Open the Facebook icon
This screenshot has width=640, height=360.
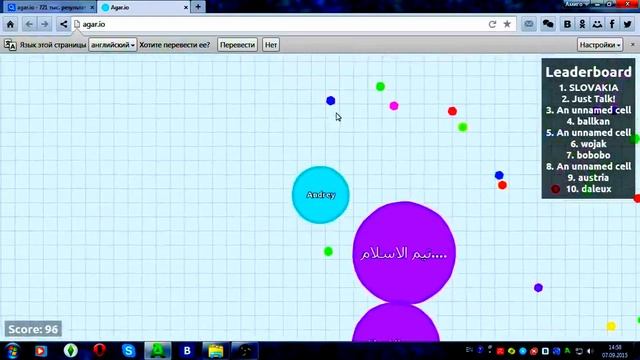click(x=612, y=24)
